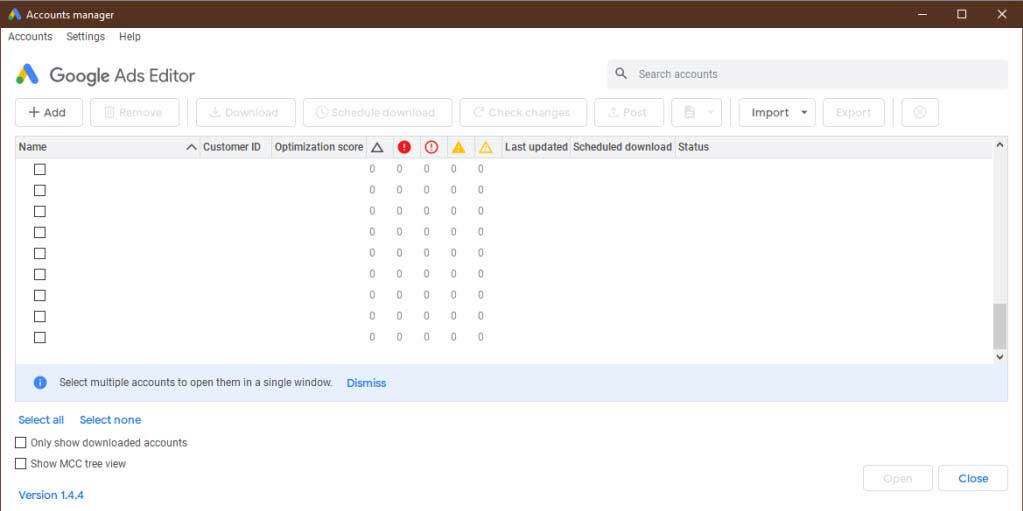The height and width of the screenshot is (511, 1023).
Task: Click the vertical scrollbar thumb
Action: click(1000, 326)
